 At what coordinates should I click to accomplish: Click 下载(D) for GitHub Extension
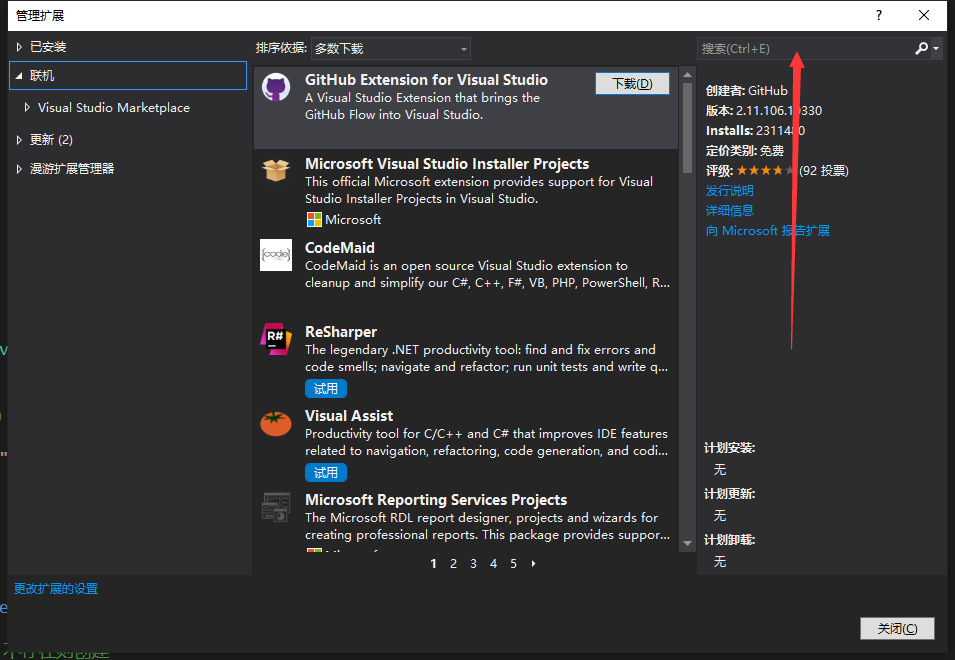(632, 83)
